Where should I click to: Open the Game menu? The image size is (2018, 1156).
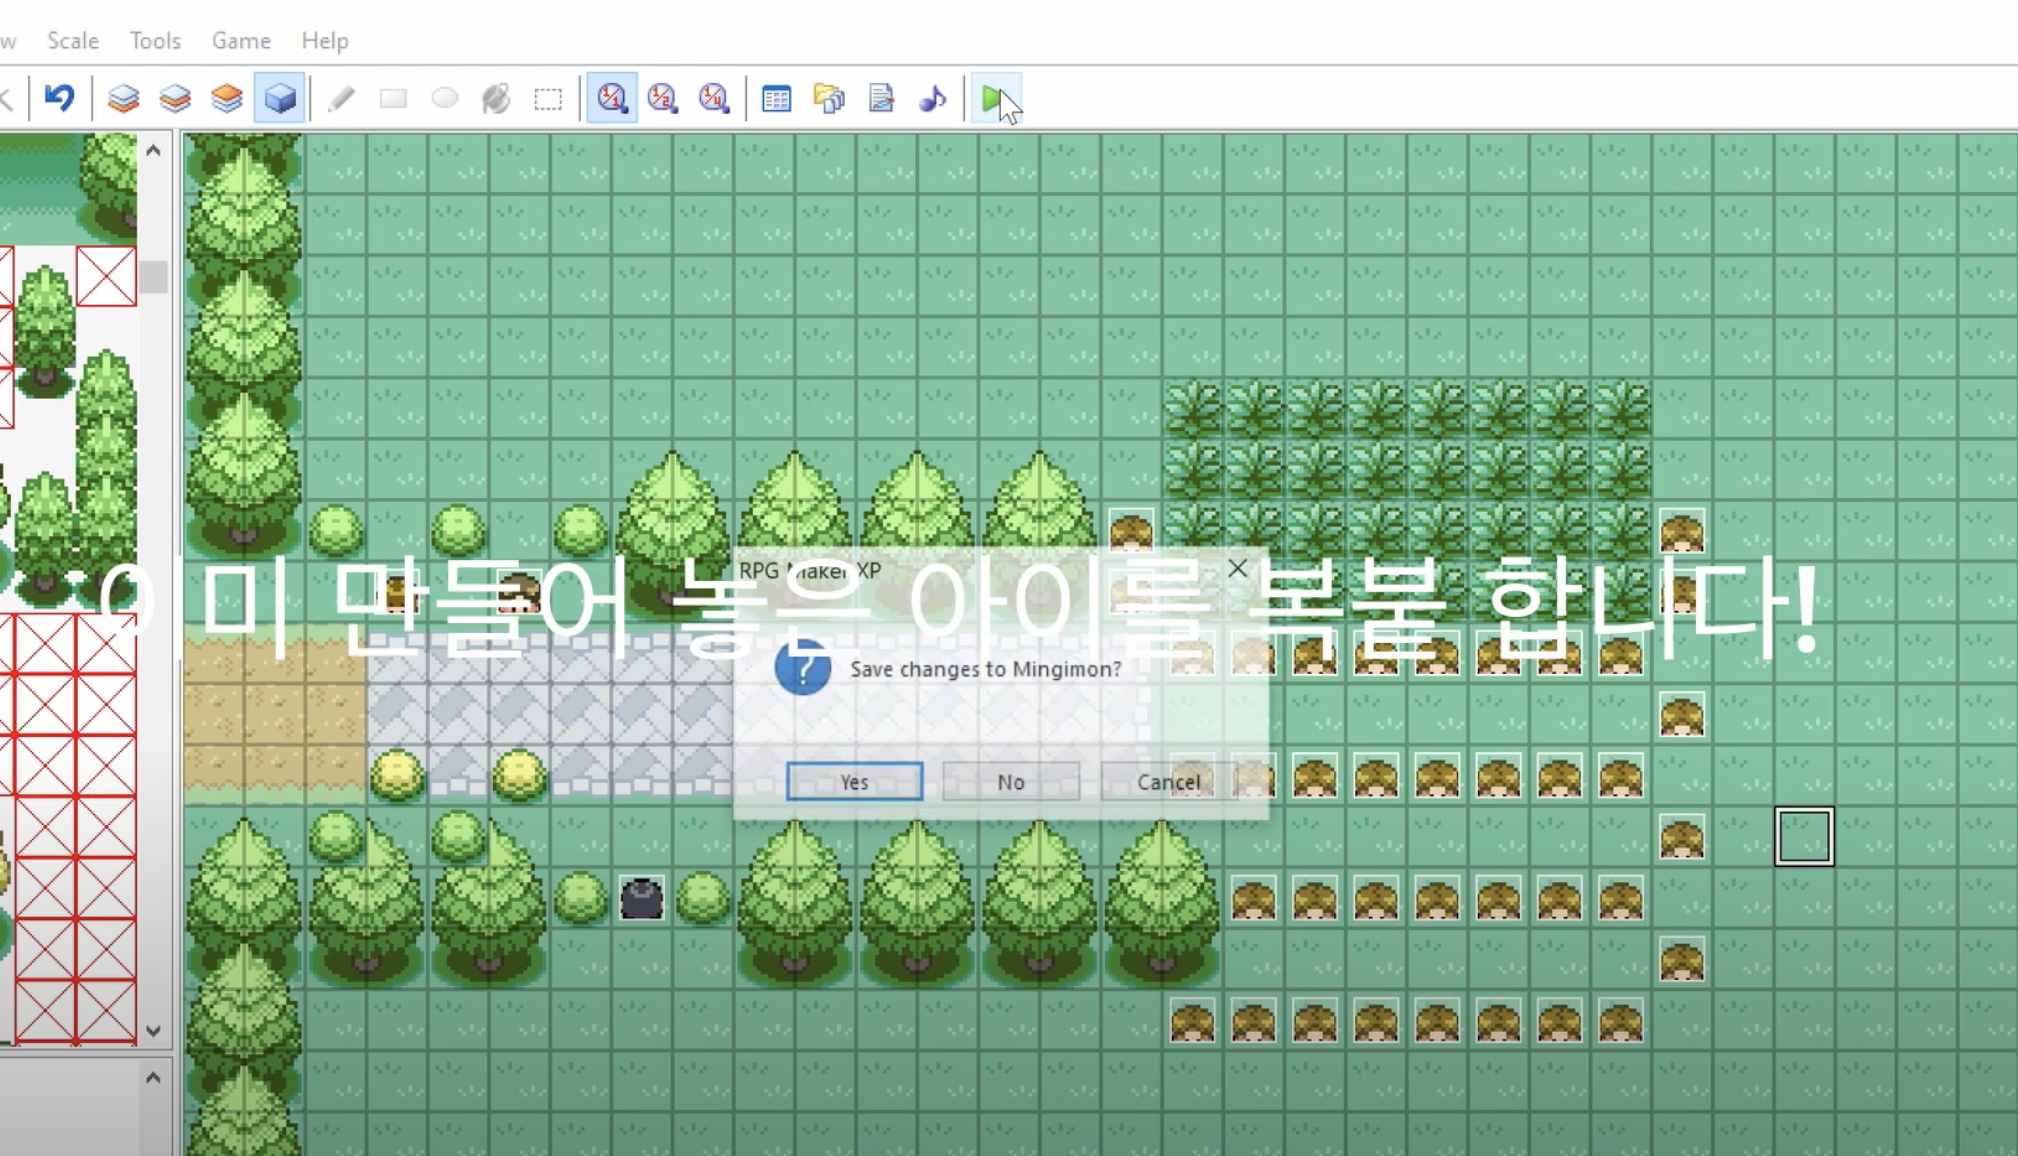pos(241,41)
